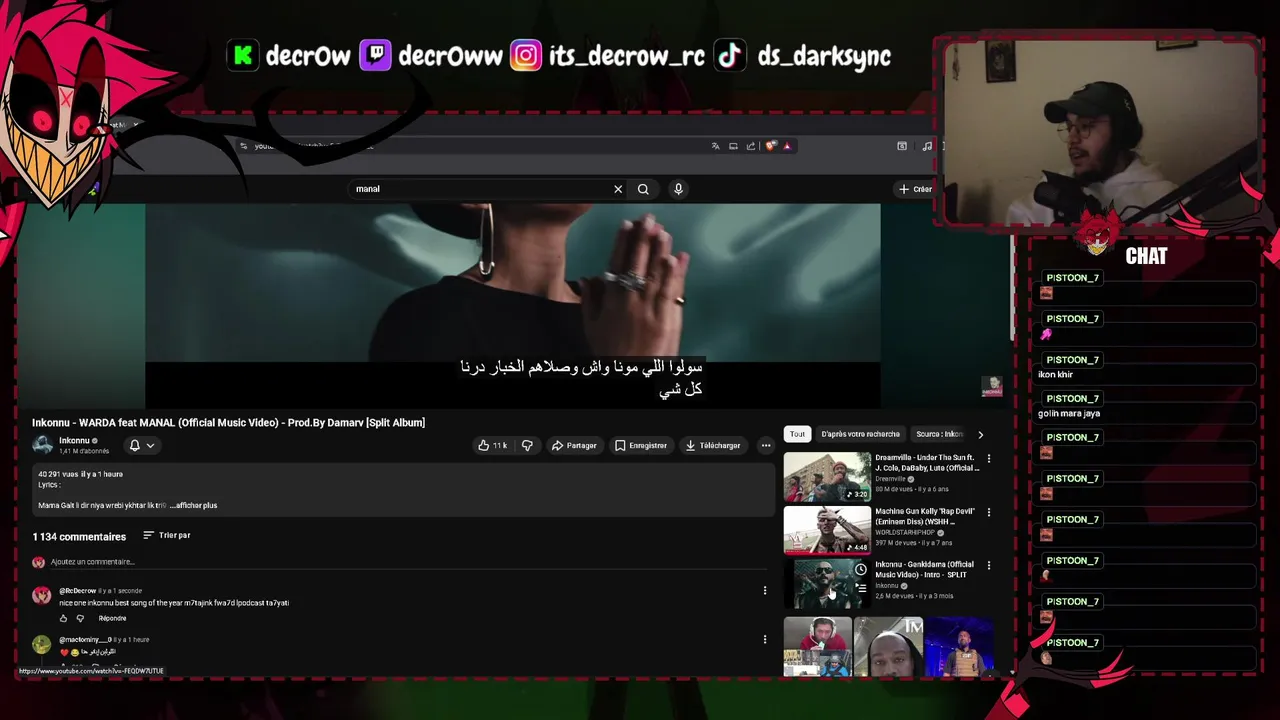Open the three-dot more actions under video

[x=766, y=445]
